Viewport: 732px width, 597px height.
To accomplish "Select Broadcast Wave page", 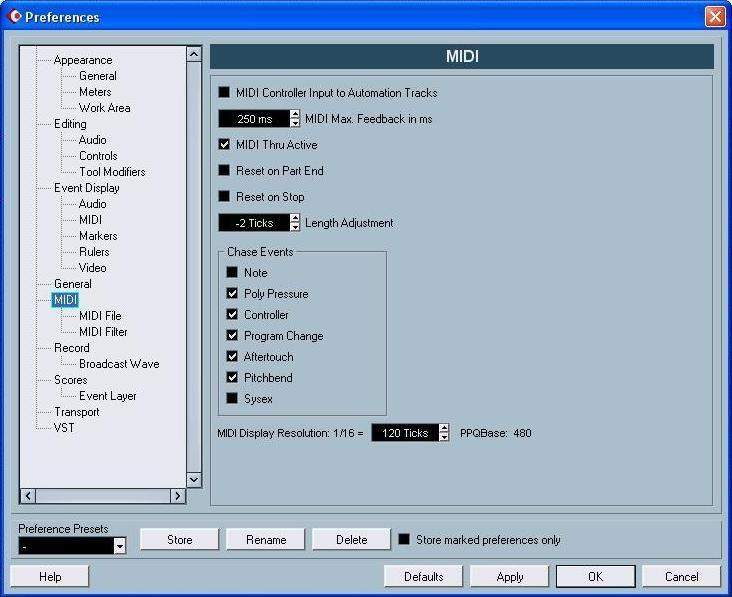I will [119, 364].
